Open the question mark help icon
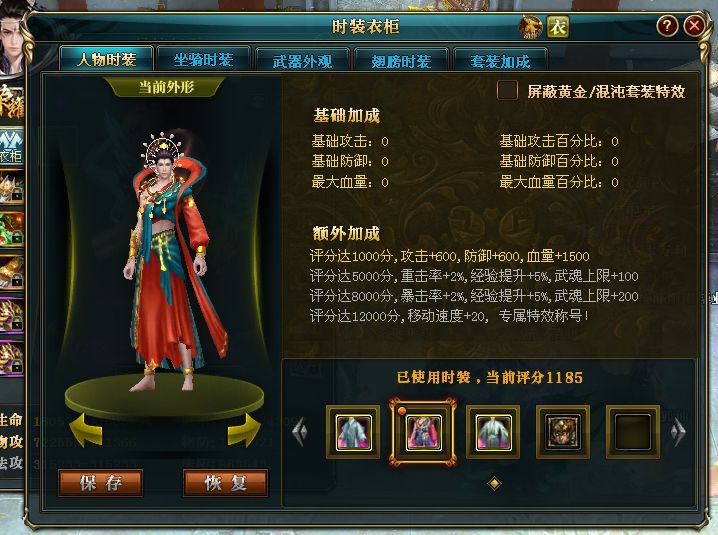Screen dimensions: 718x535 (x=667, y=26)
